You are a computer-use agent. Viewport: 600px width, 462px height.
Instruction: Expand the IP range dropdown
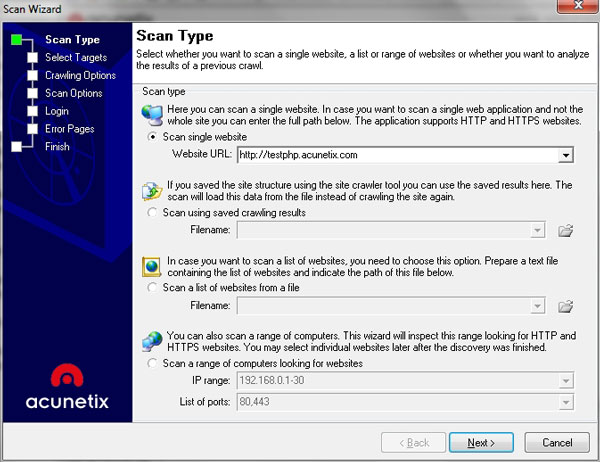(567, 381)
